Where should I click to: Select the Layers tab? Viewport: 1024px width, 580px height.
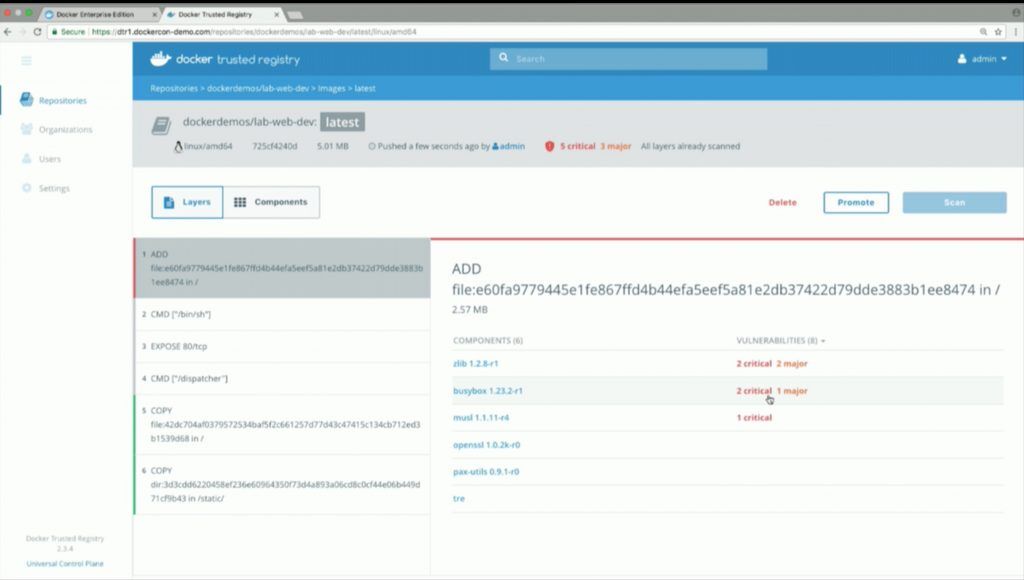[x=187, y=202]
